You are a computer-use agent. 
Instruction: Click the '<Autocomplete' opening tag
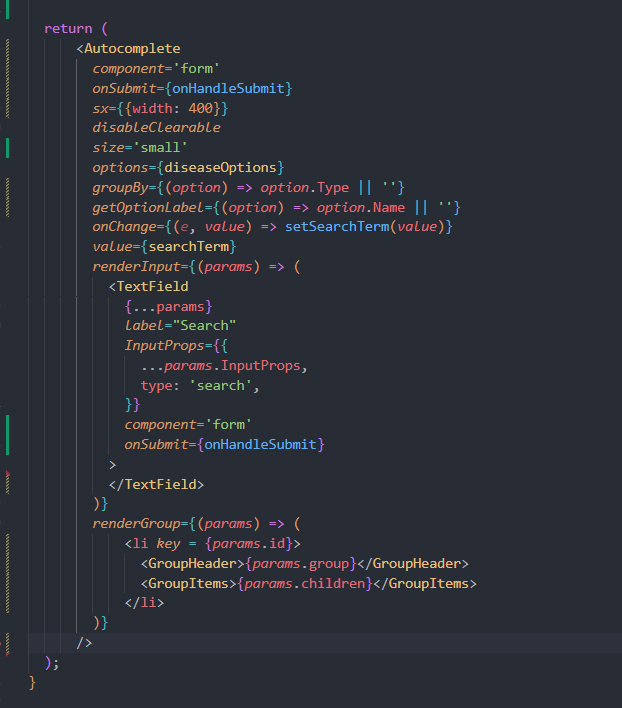(129, 48)
